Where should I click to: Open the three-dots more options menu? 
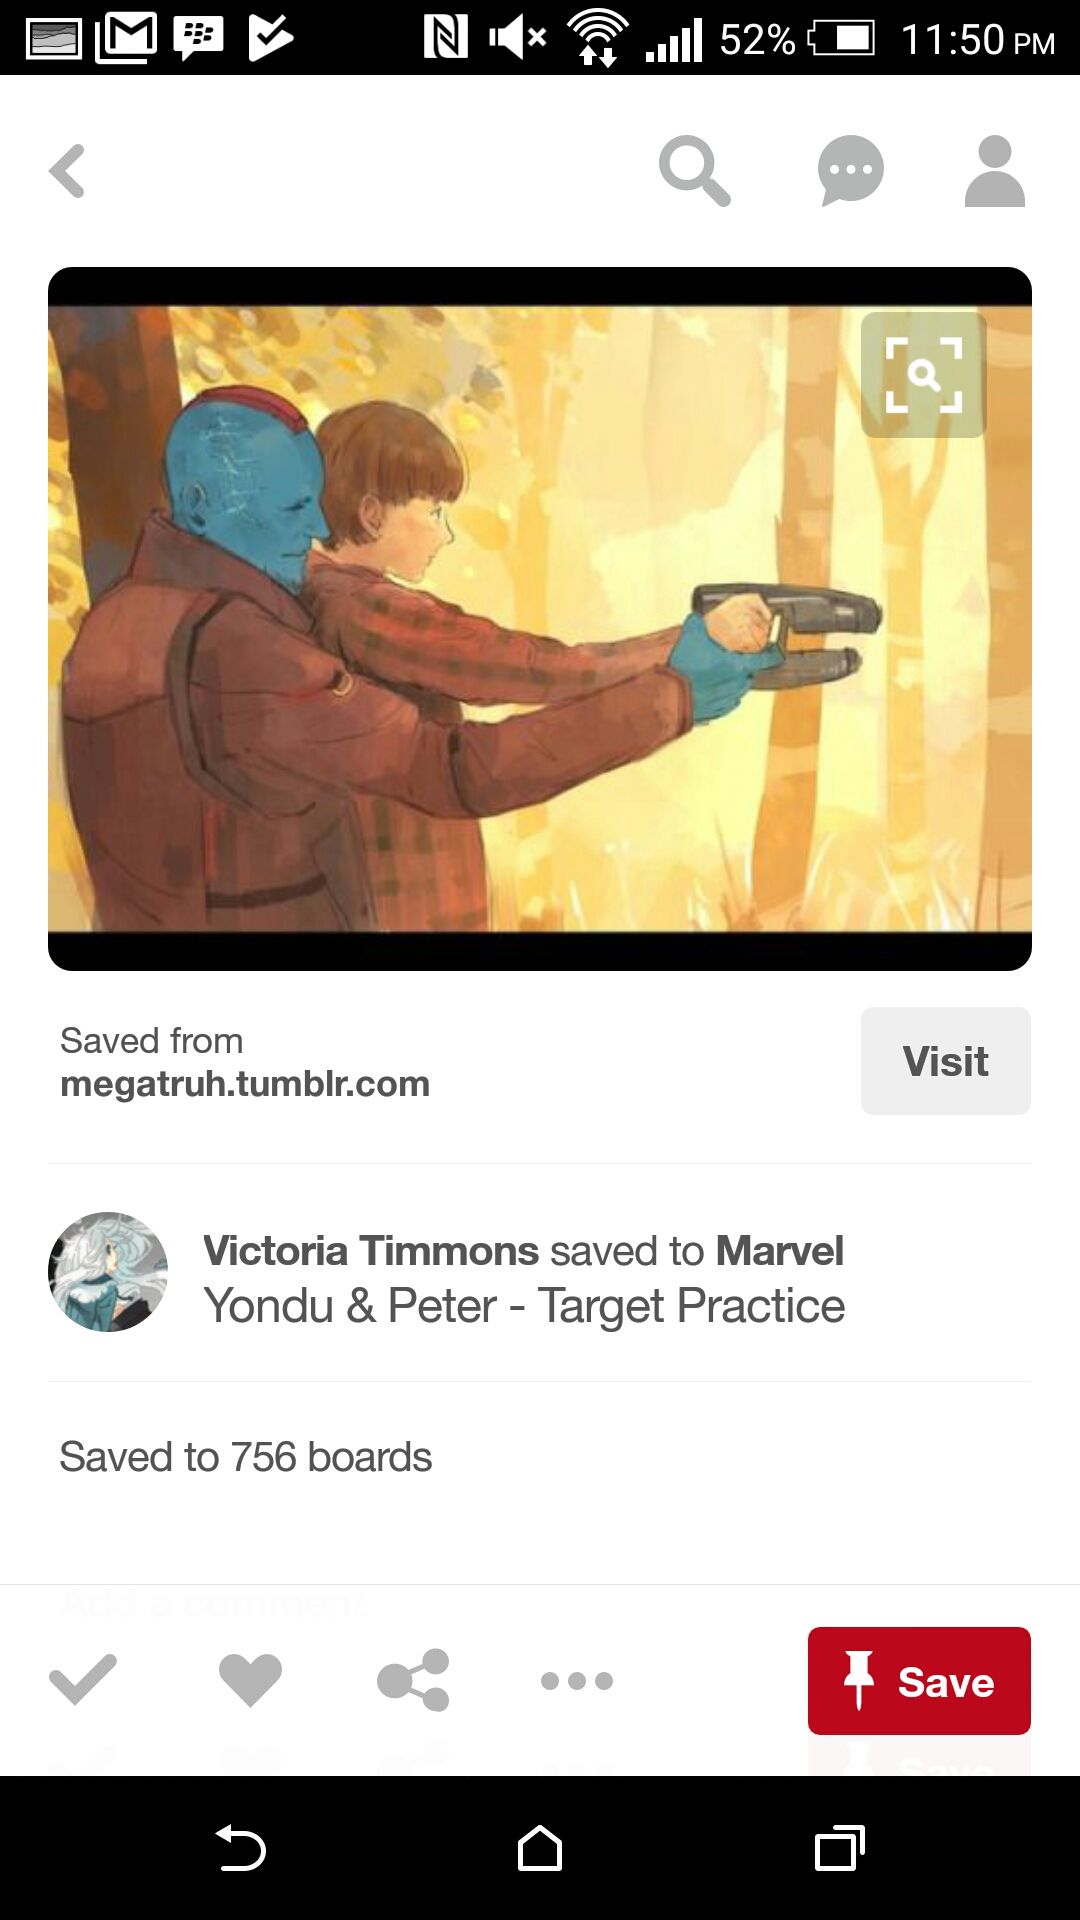577,1681
